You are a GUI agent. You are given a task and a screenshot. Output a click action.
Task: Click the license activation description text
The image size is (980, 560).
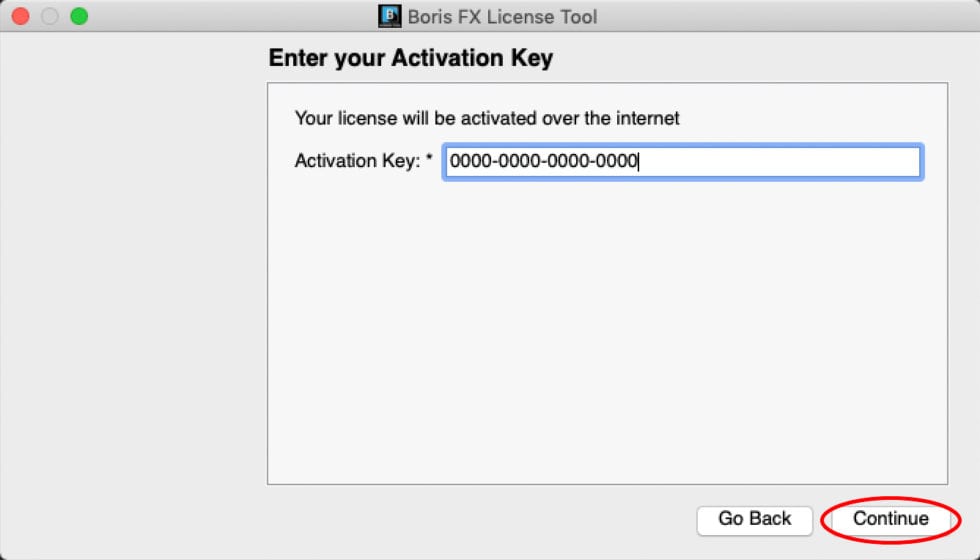[486, 119]
